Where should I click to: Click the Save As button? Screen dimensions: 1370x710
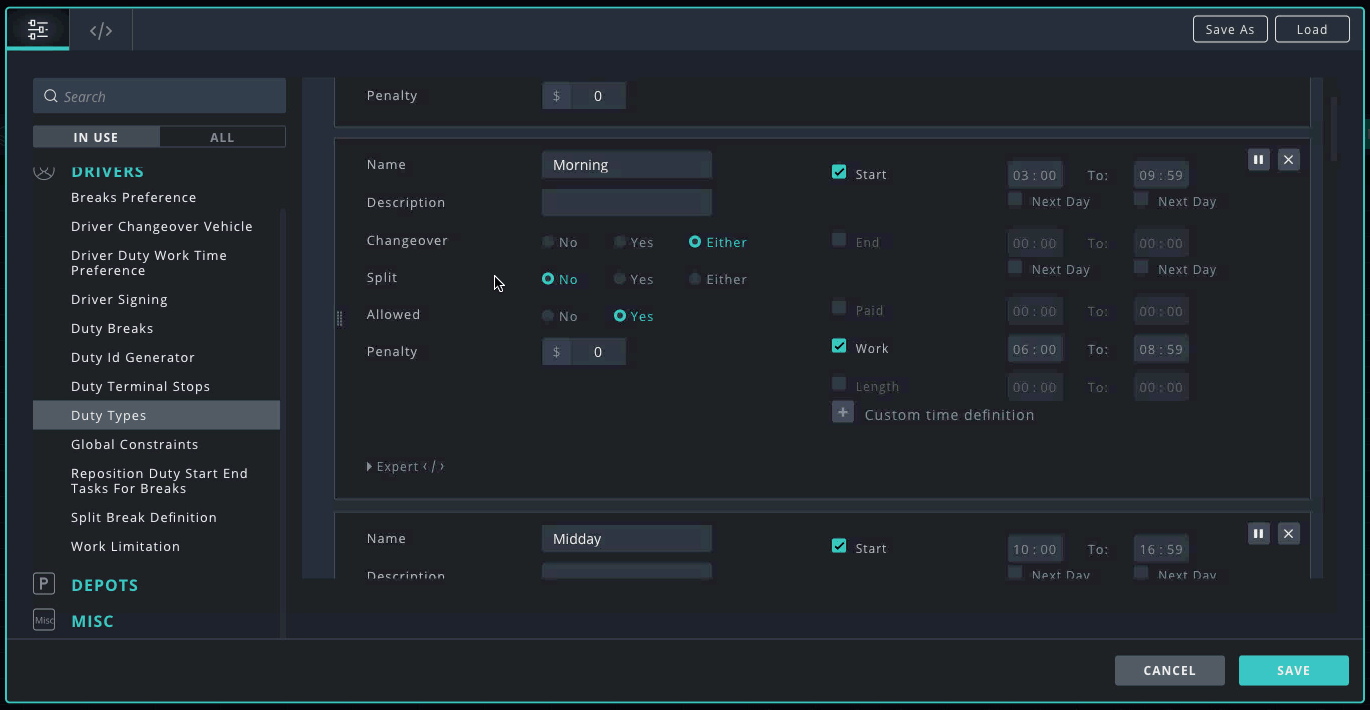click(1230, 29)
